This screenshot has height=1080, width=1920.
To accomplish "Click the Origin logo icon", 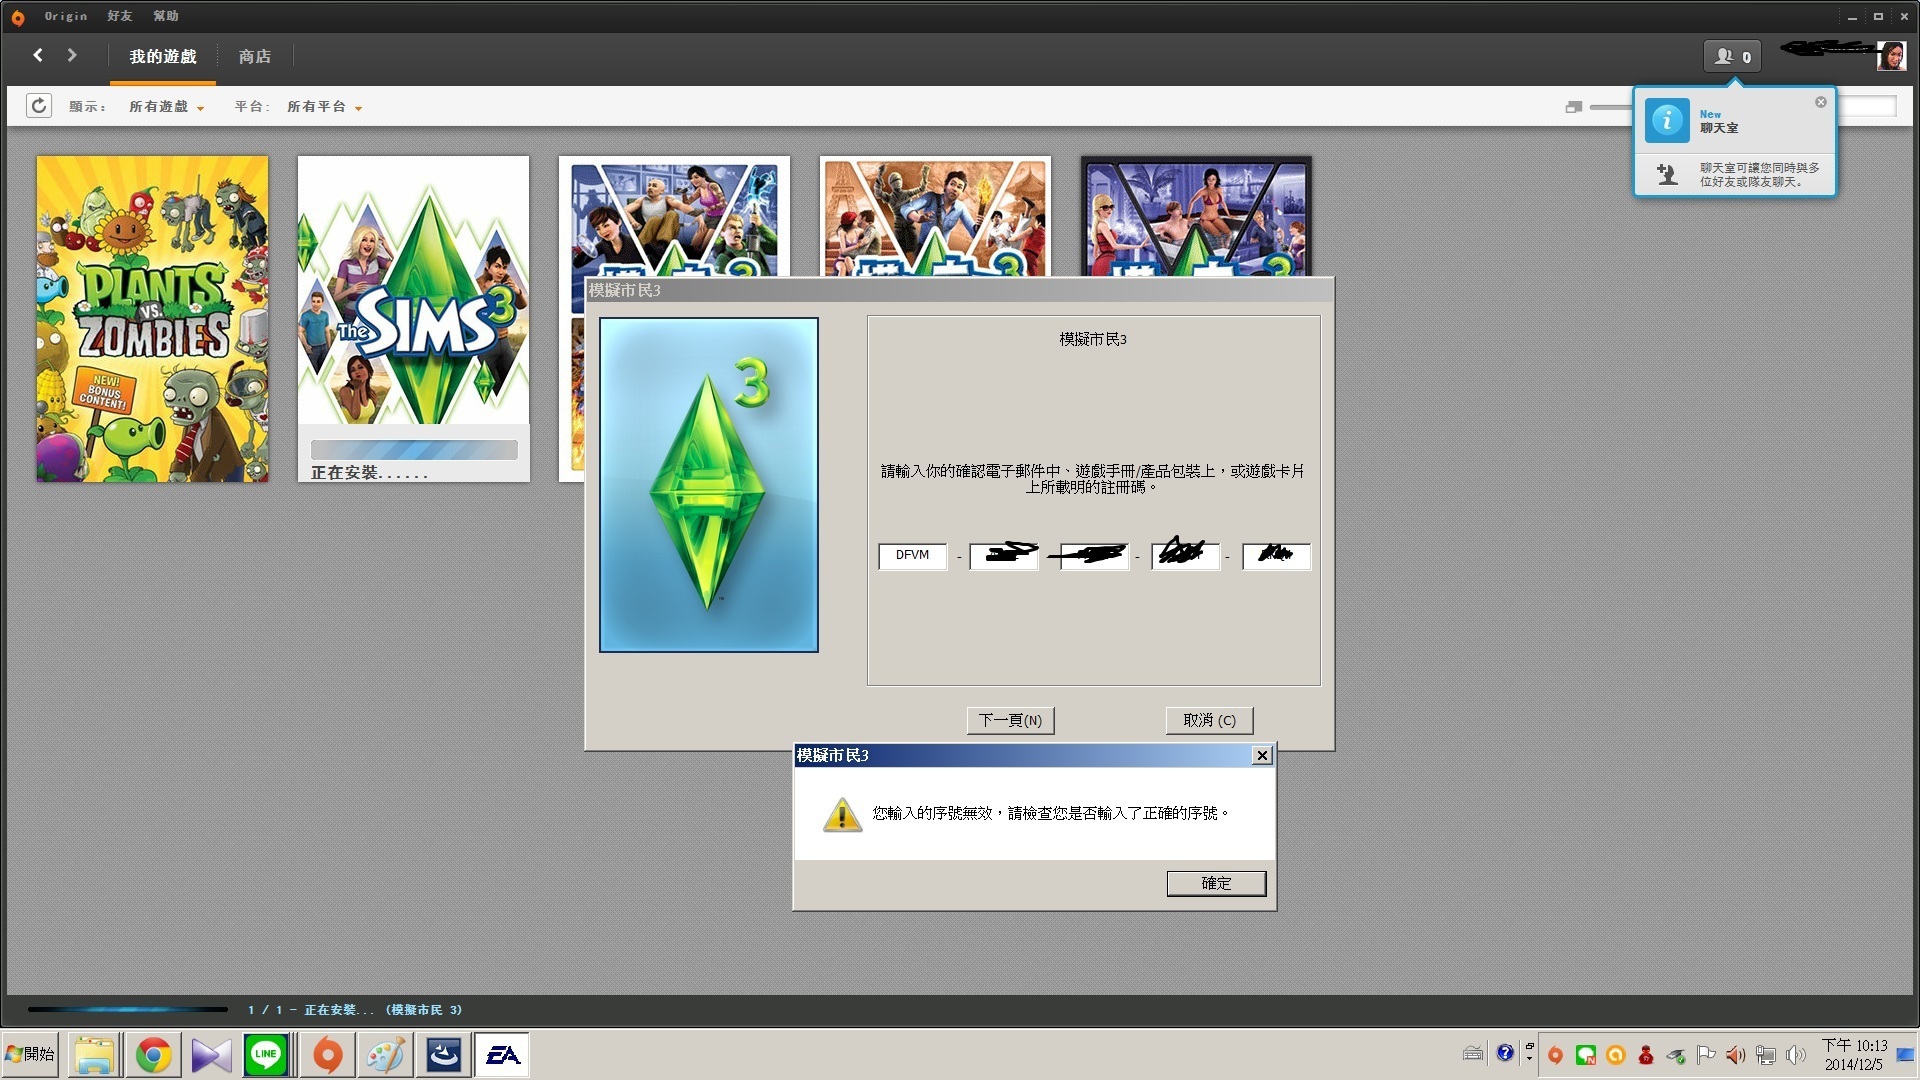I will [x=17, y=17].
